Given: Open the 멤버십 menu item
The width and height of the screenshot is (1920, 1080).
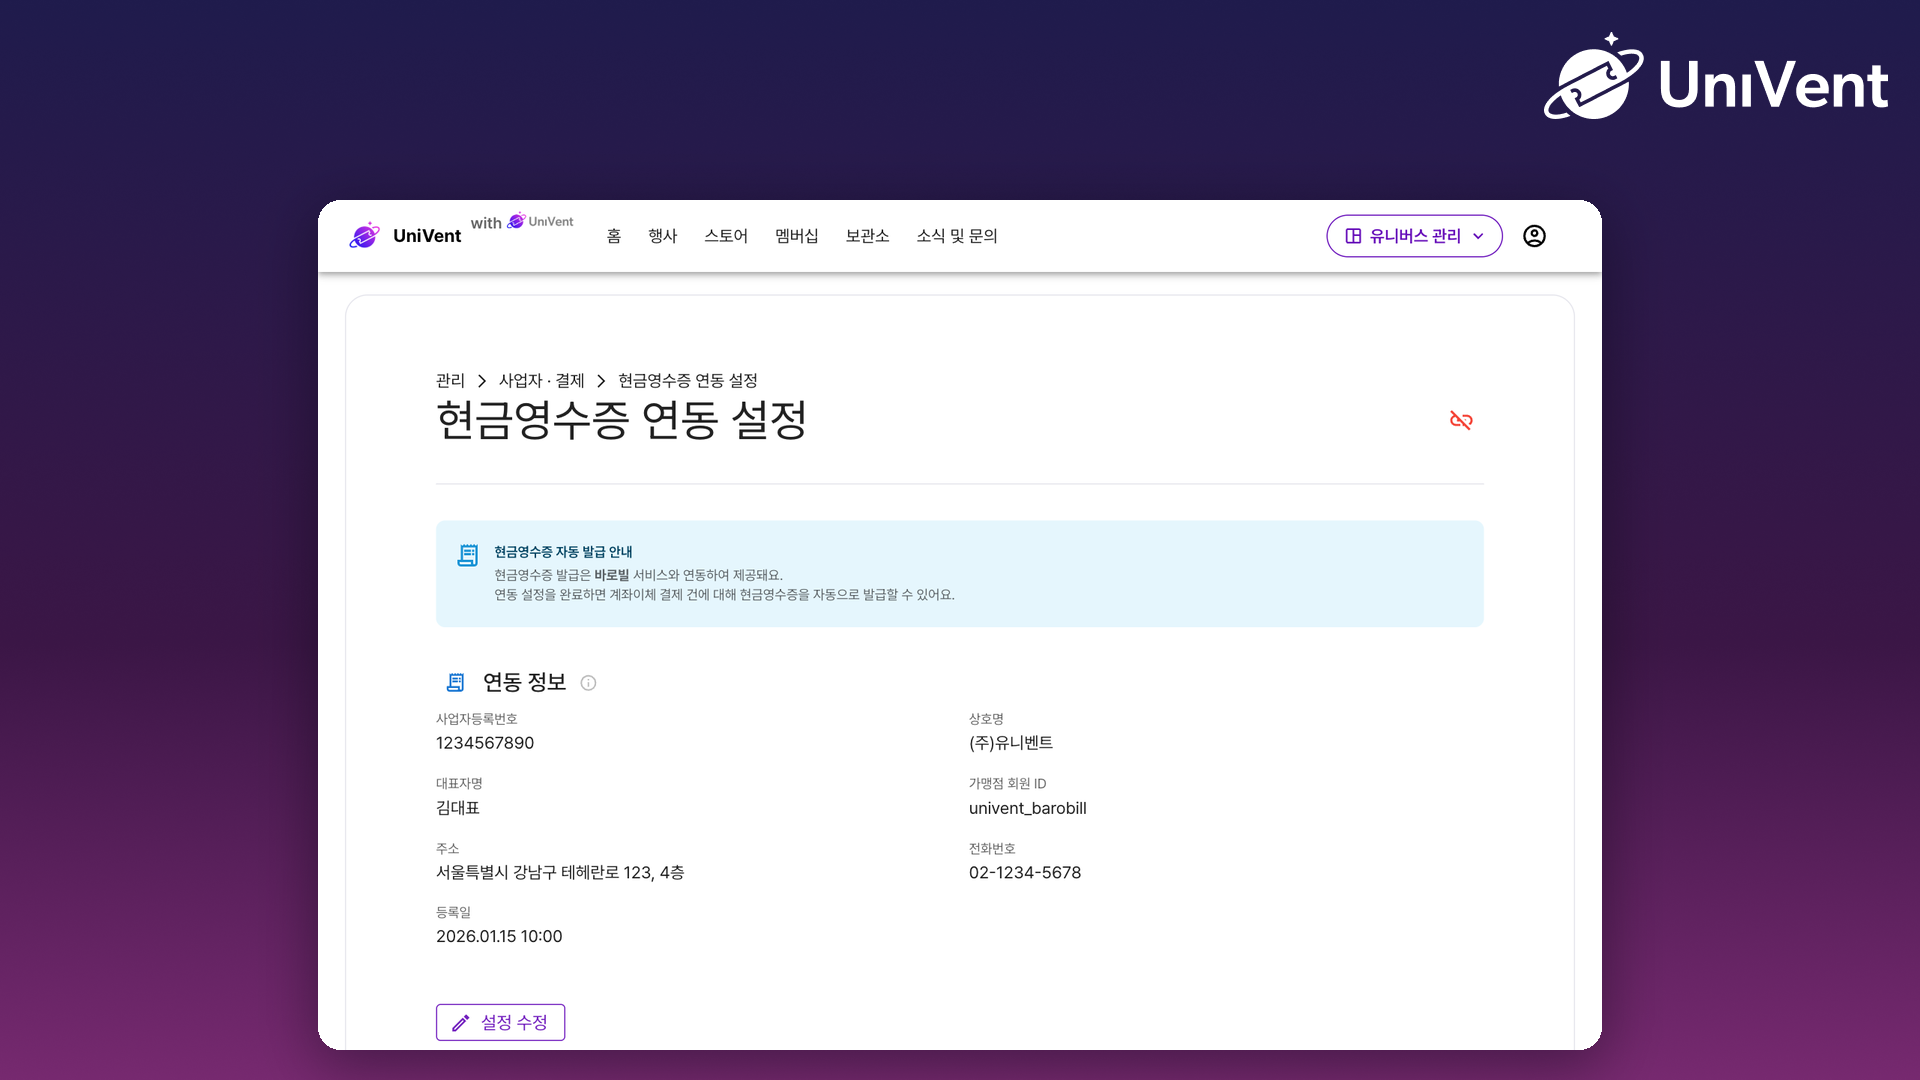Looking at the screenshot, I should [x=797, y=236].
